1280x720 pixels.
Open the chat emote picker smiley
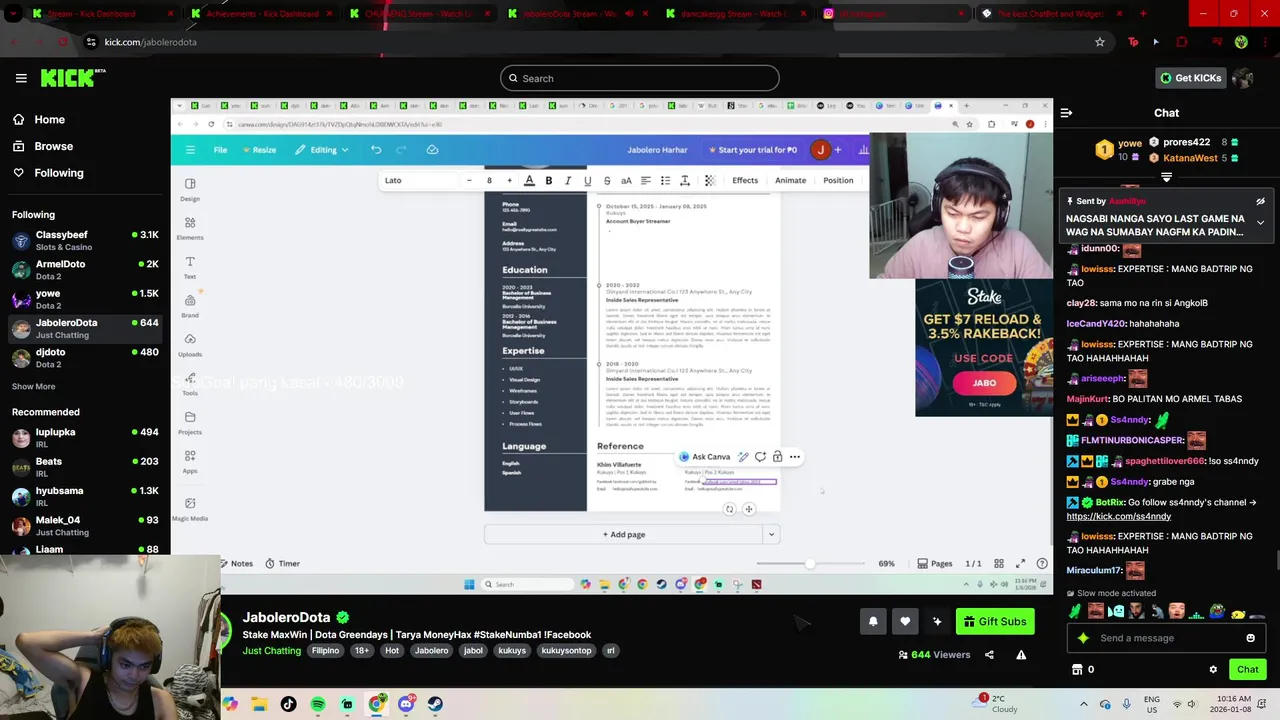[1250, 638]
